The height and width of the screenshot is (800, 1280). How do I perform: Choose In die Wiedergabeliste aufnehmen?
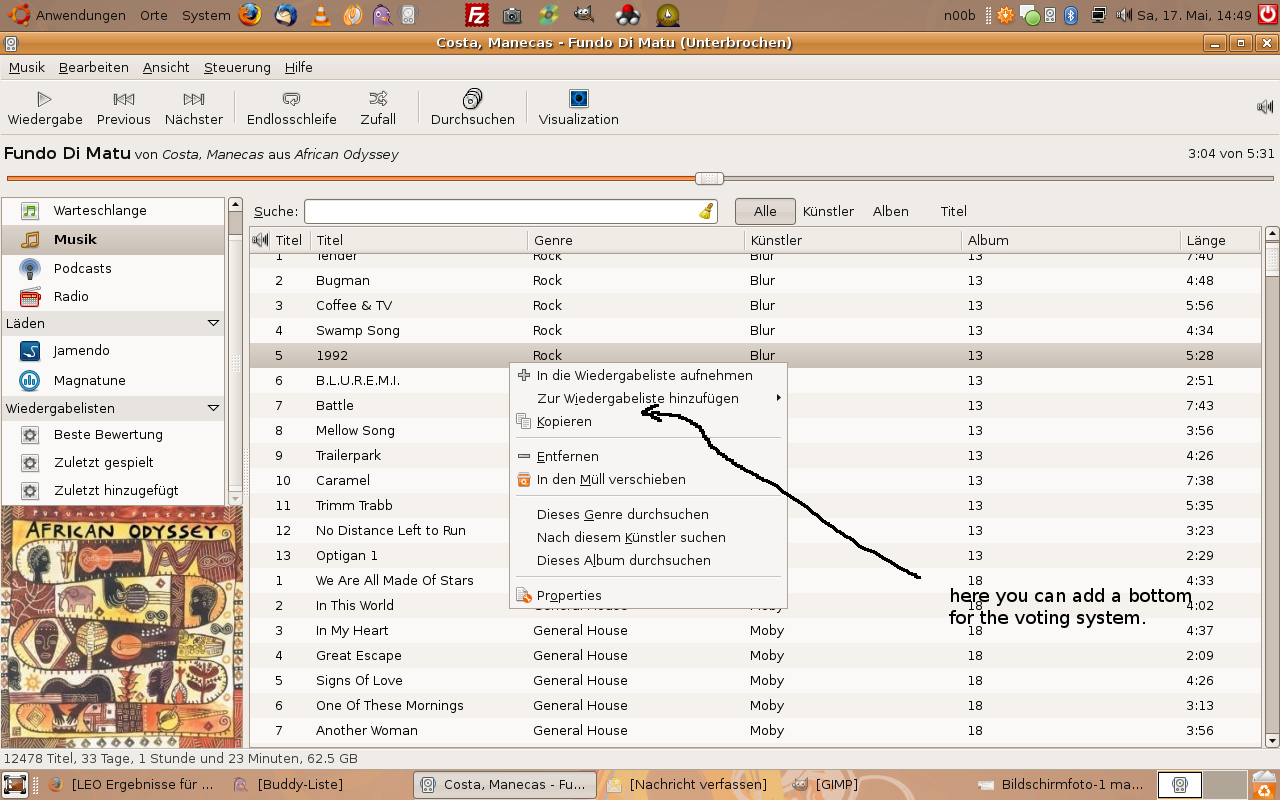click(x=648, y=376)
